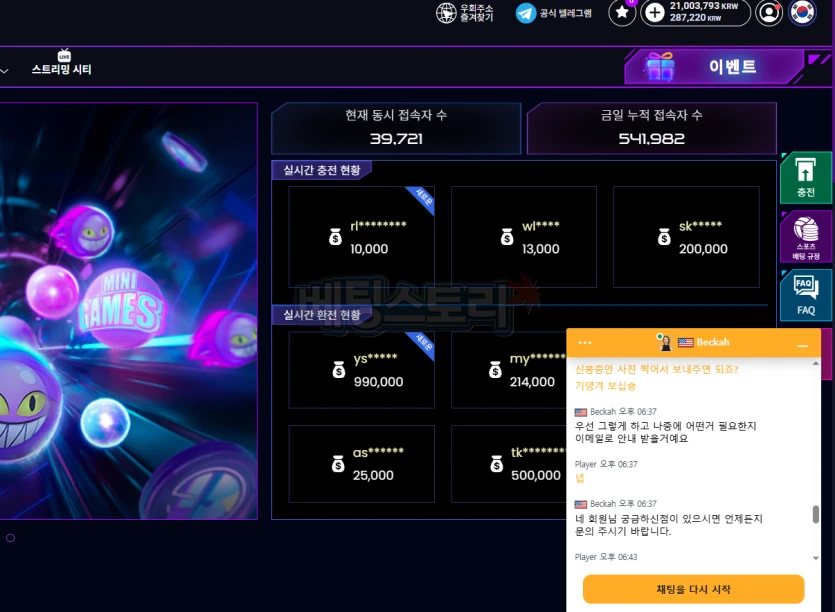Click as****** 25,000 withdrawal card

(362, 464)
